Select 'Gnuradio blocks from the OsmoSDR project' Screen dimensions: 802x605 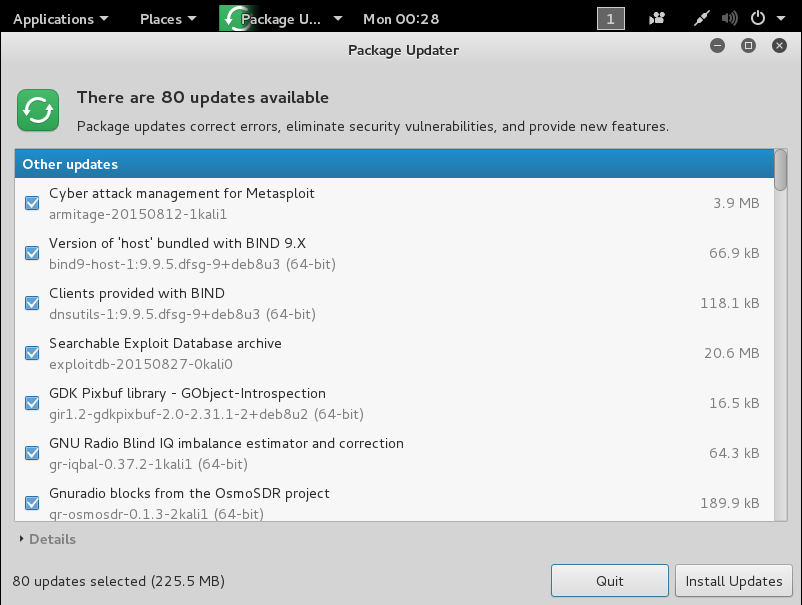[394, 501]
